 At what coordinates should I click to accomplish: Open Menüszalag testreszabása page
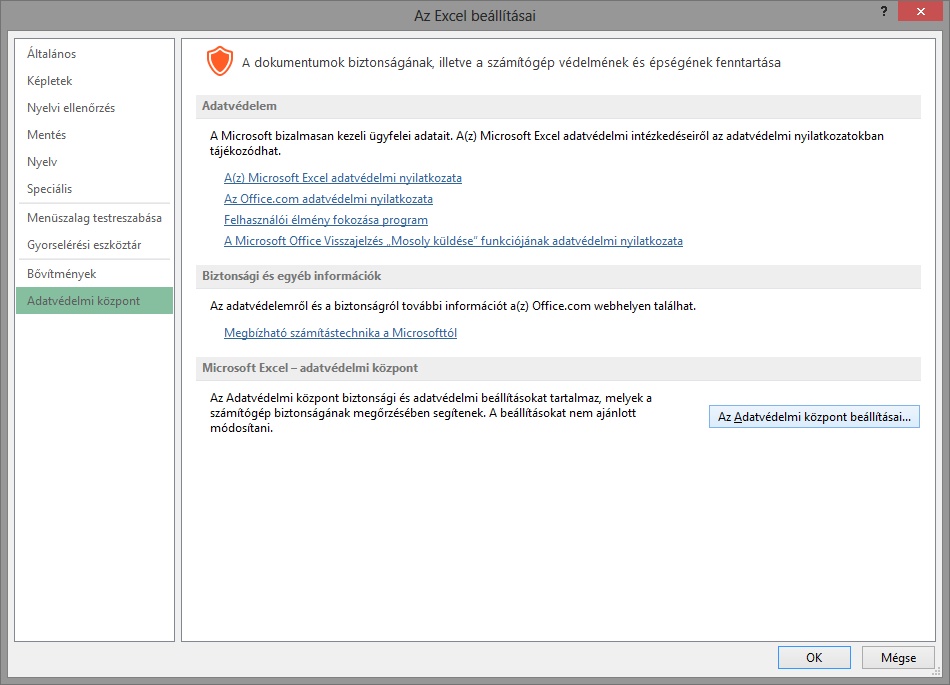[94, 217]
